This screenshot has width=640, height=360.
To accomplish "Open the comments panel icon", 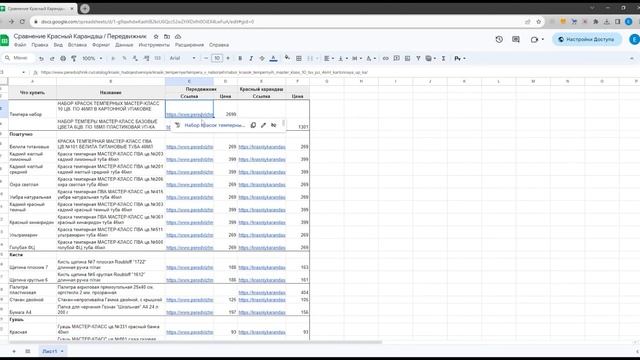I will tap(516, 40).
